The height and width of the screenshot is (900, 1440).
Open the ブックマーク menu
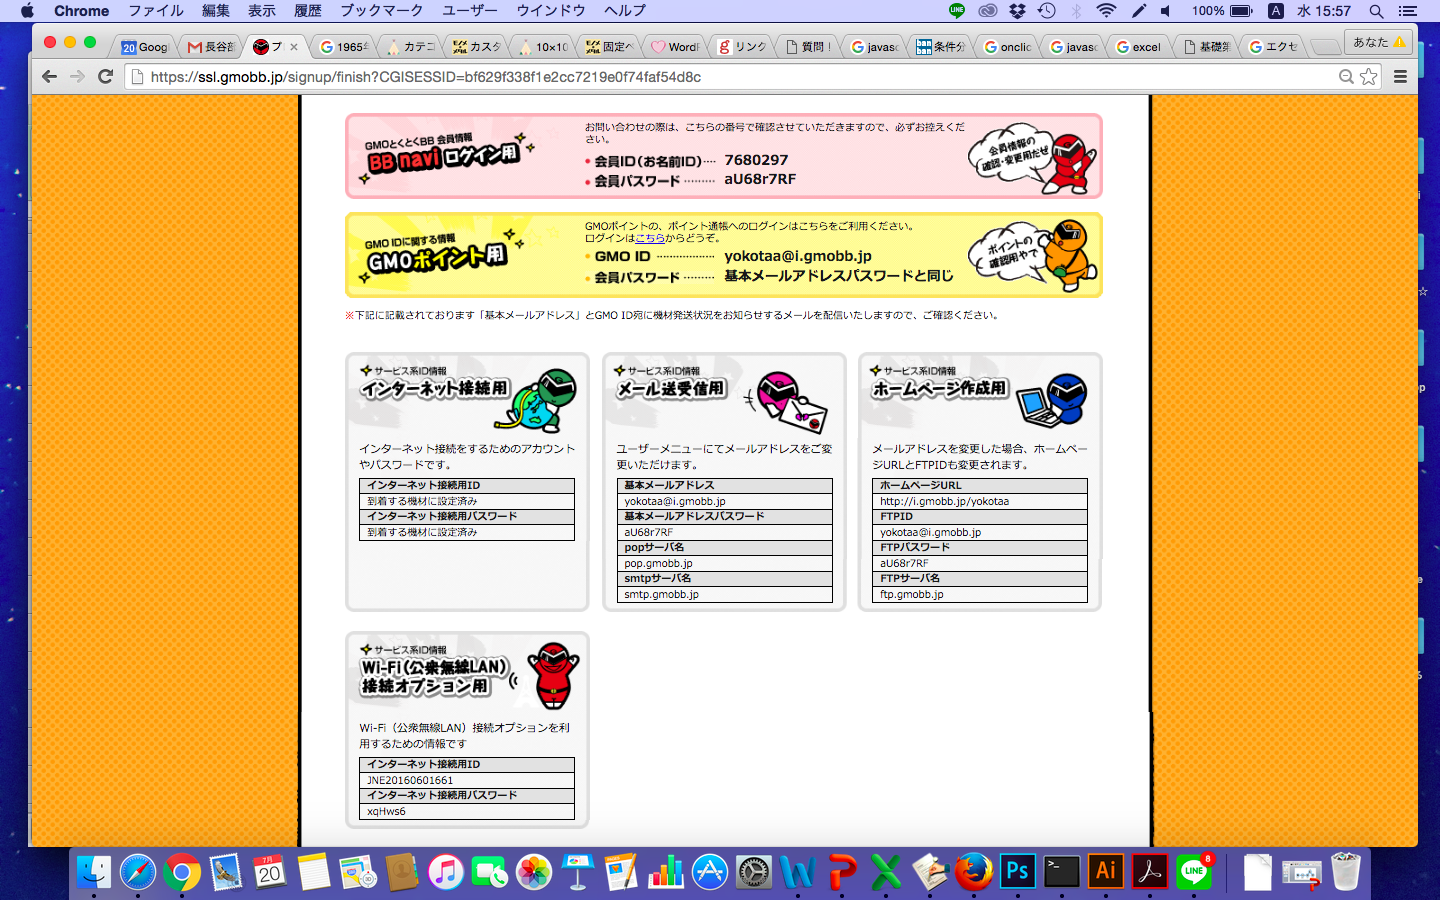pyautogui.click(x=381, y=11)
